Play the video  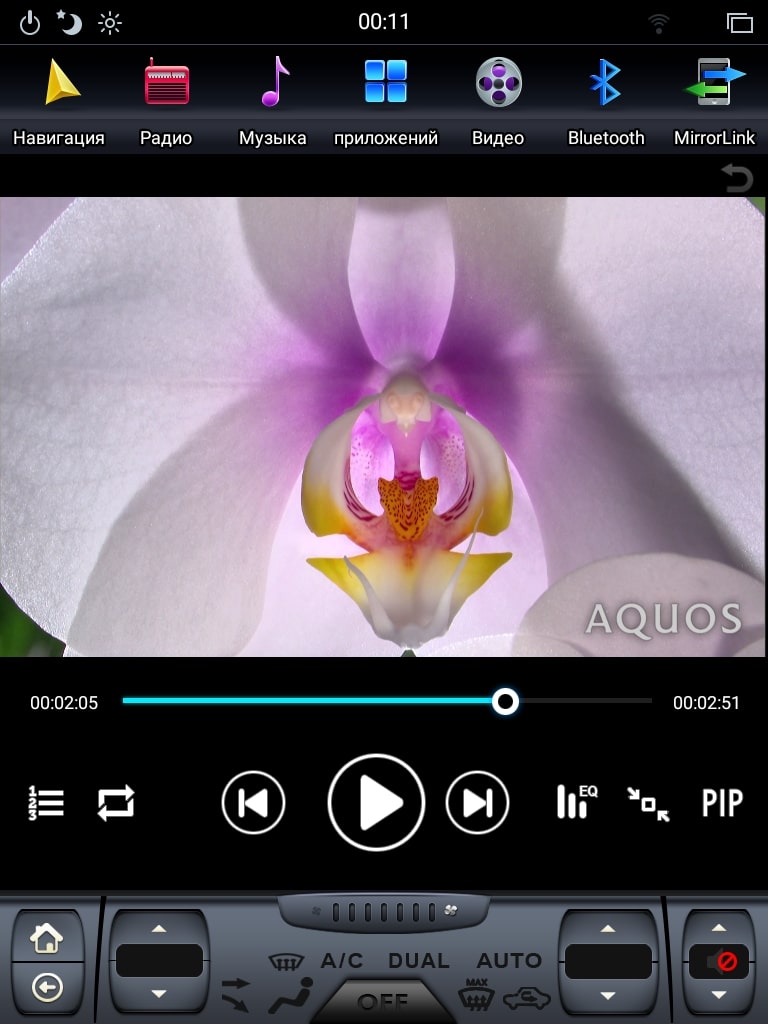(x=376, y=803)
